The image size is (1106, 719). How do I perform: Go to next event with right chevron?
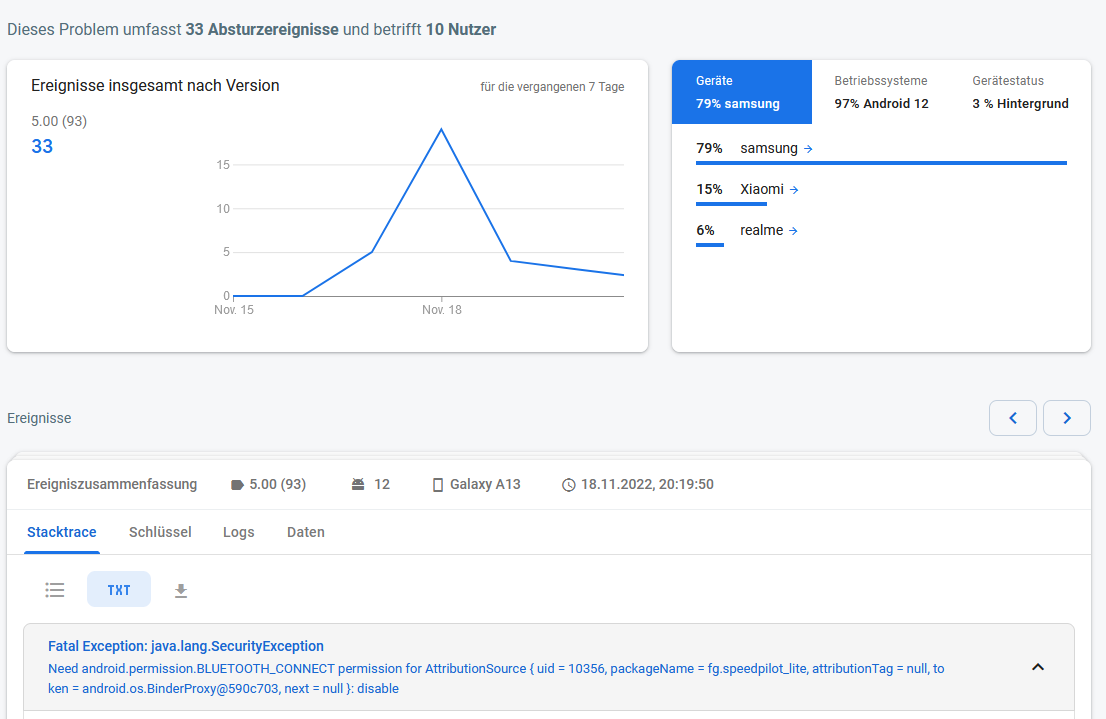(1067, 418)
